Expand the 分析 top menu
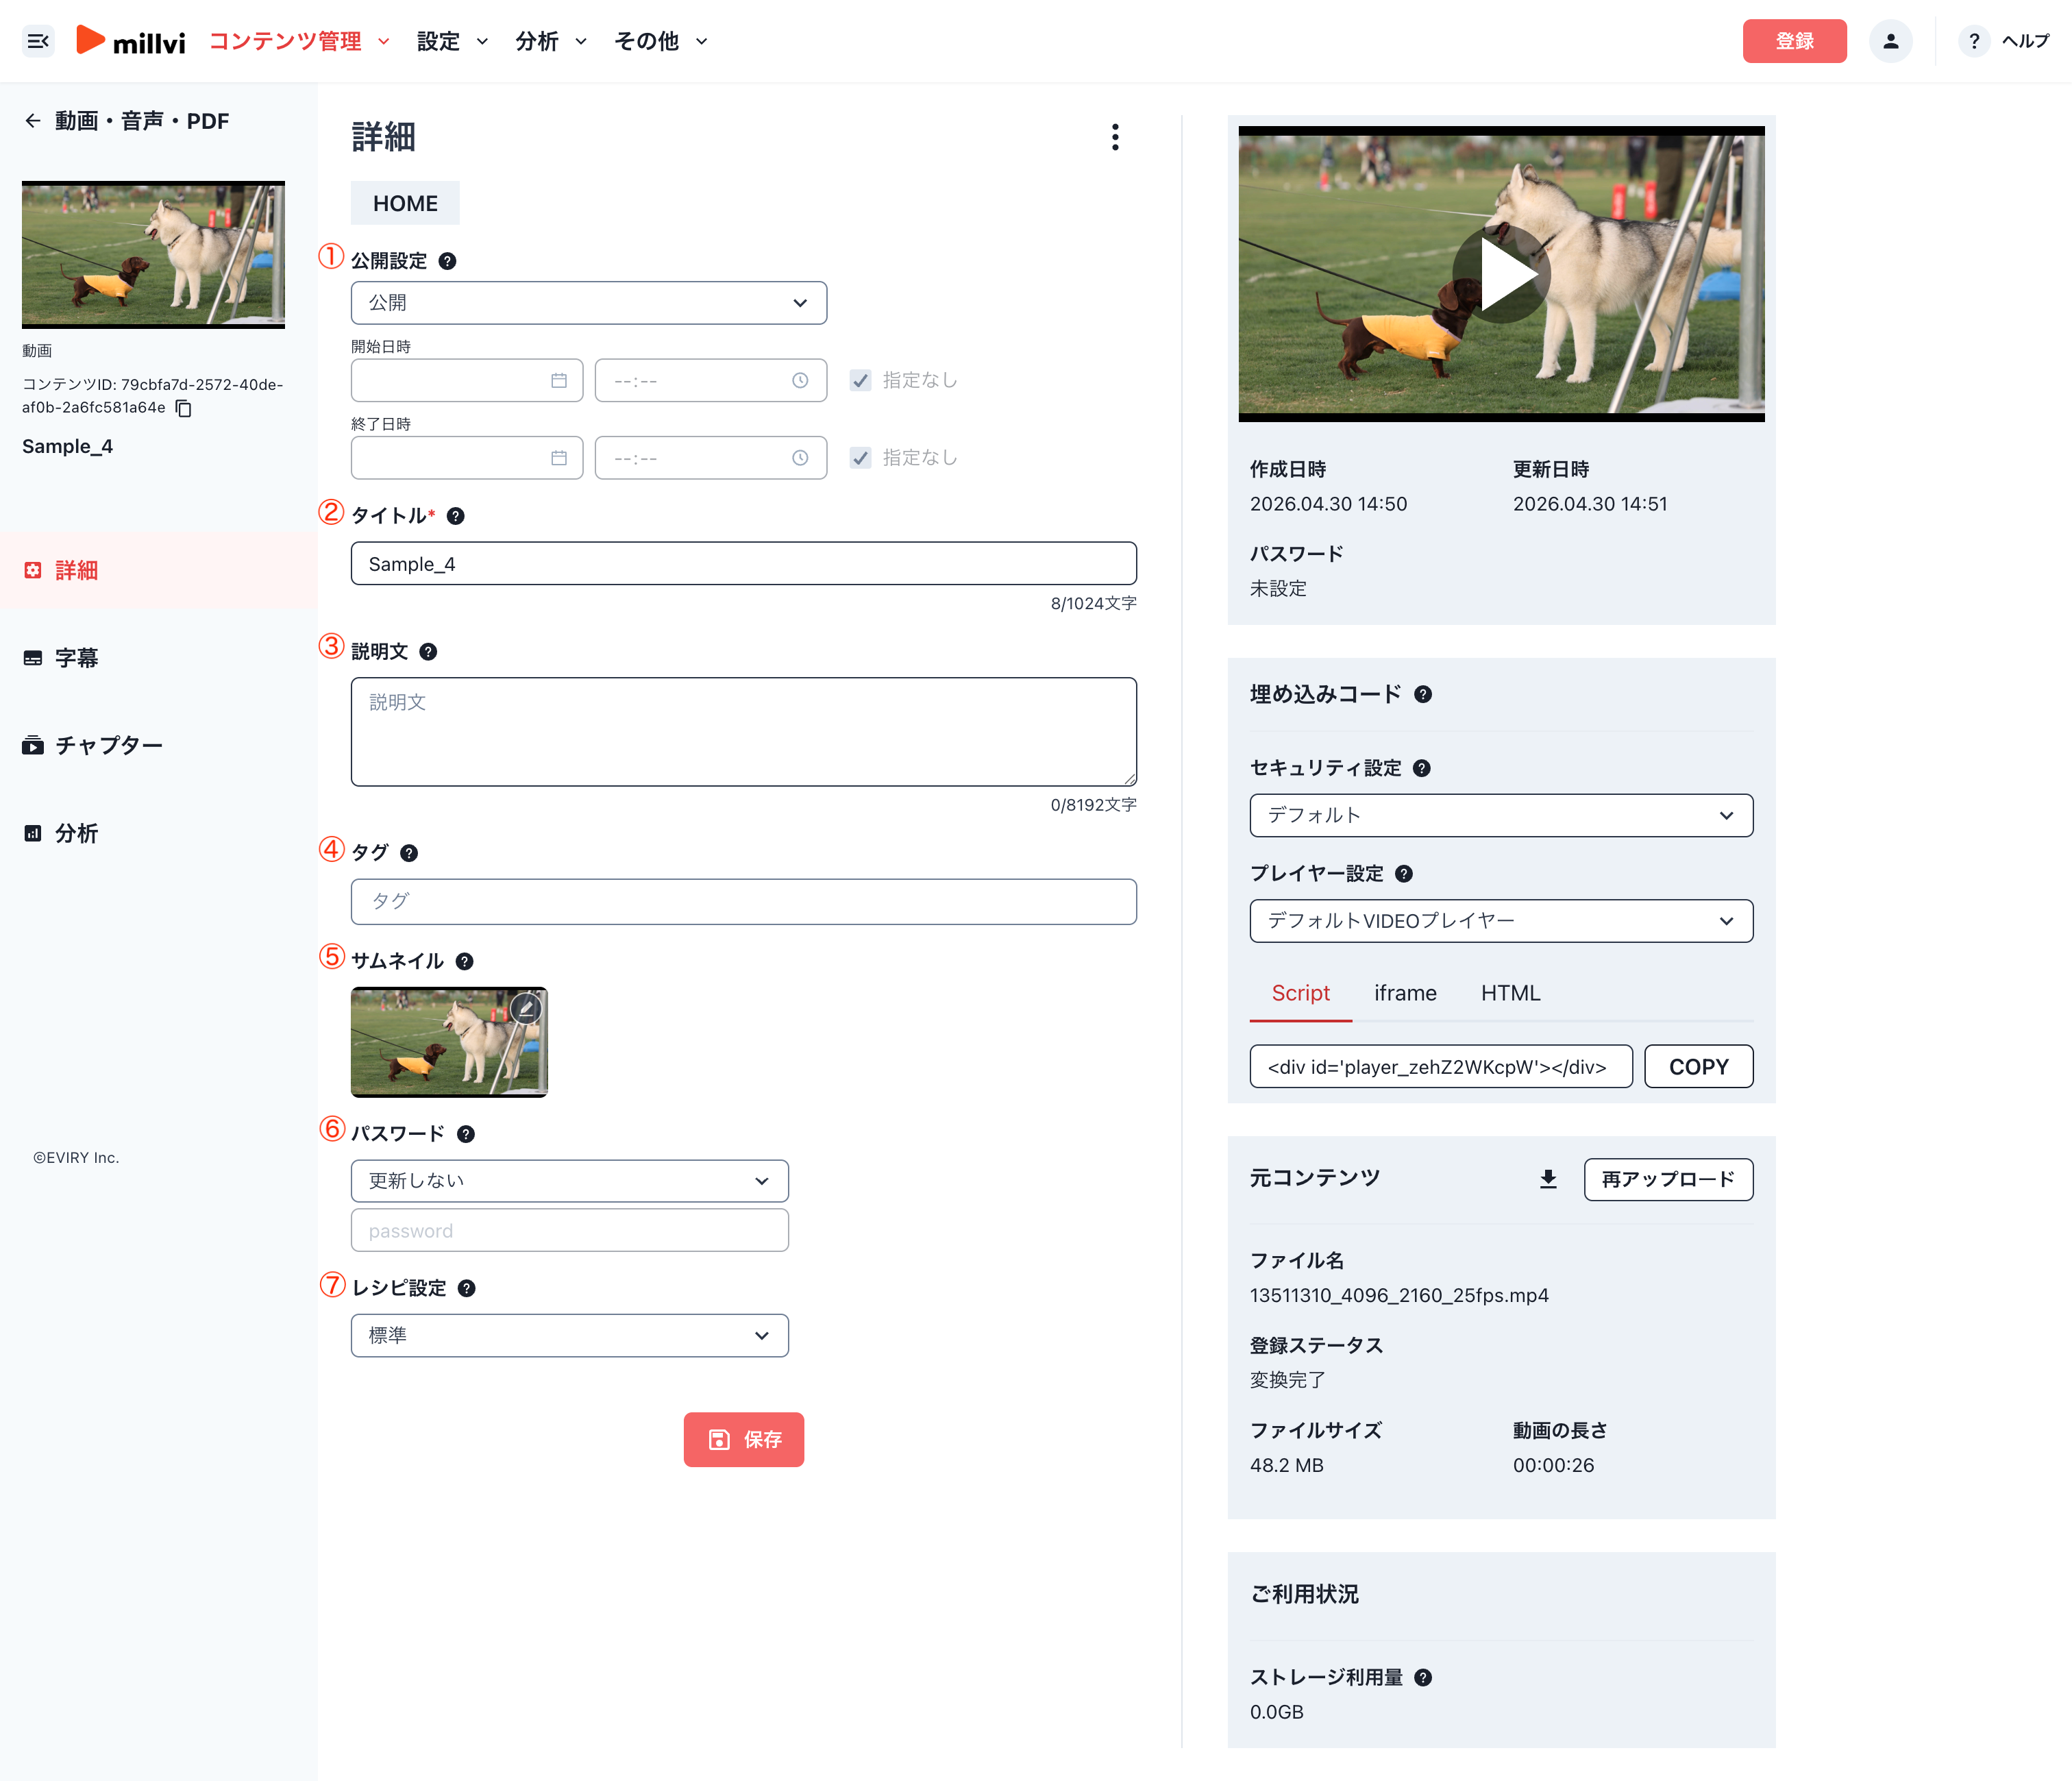Image resolution: width=2072 pixels, height=1781 pixels. 551,41
